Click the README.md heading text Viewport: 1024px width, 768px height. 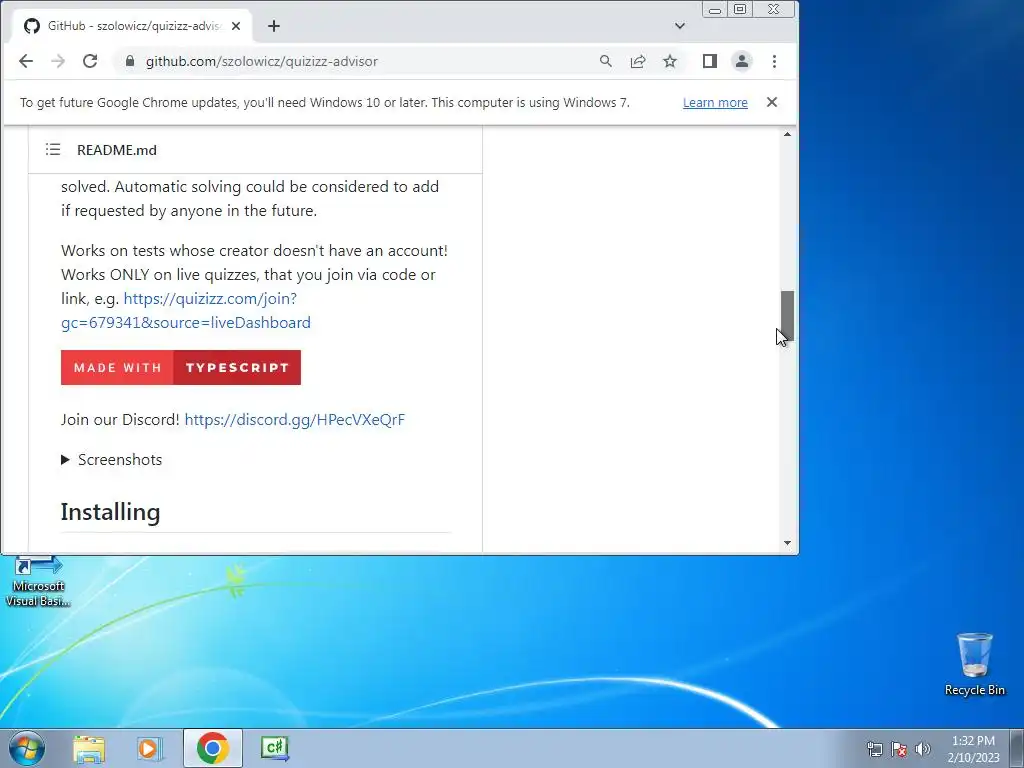point(117,150)
